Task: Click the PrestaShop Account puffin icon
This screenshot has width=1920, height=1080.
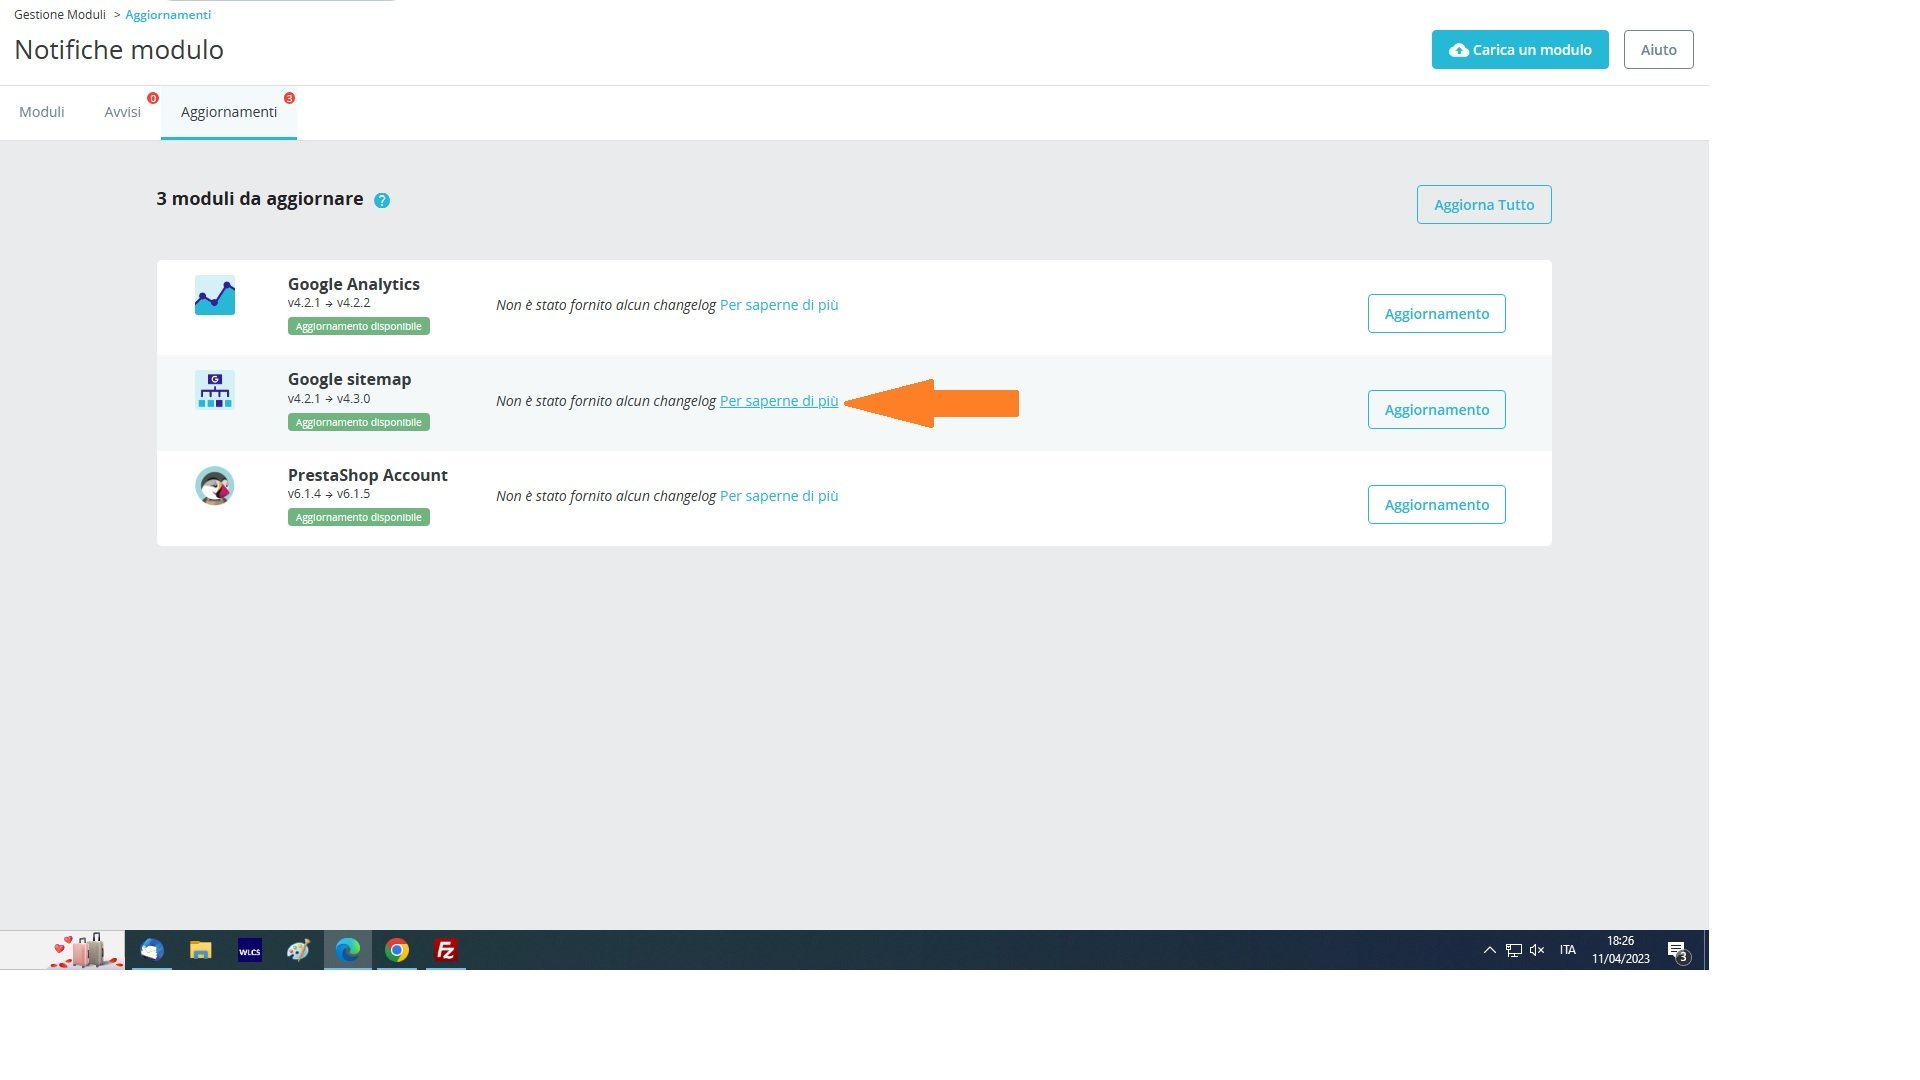Action: 215,486
